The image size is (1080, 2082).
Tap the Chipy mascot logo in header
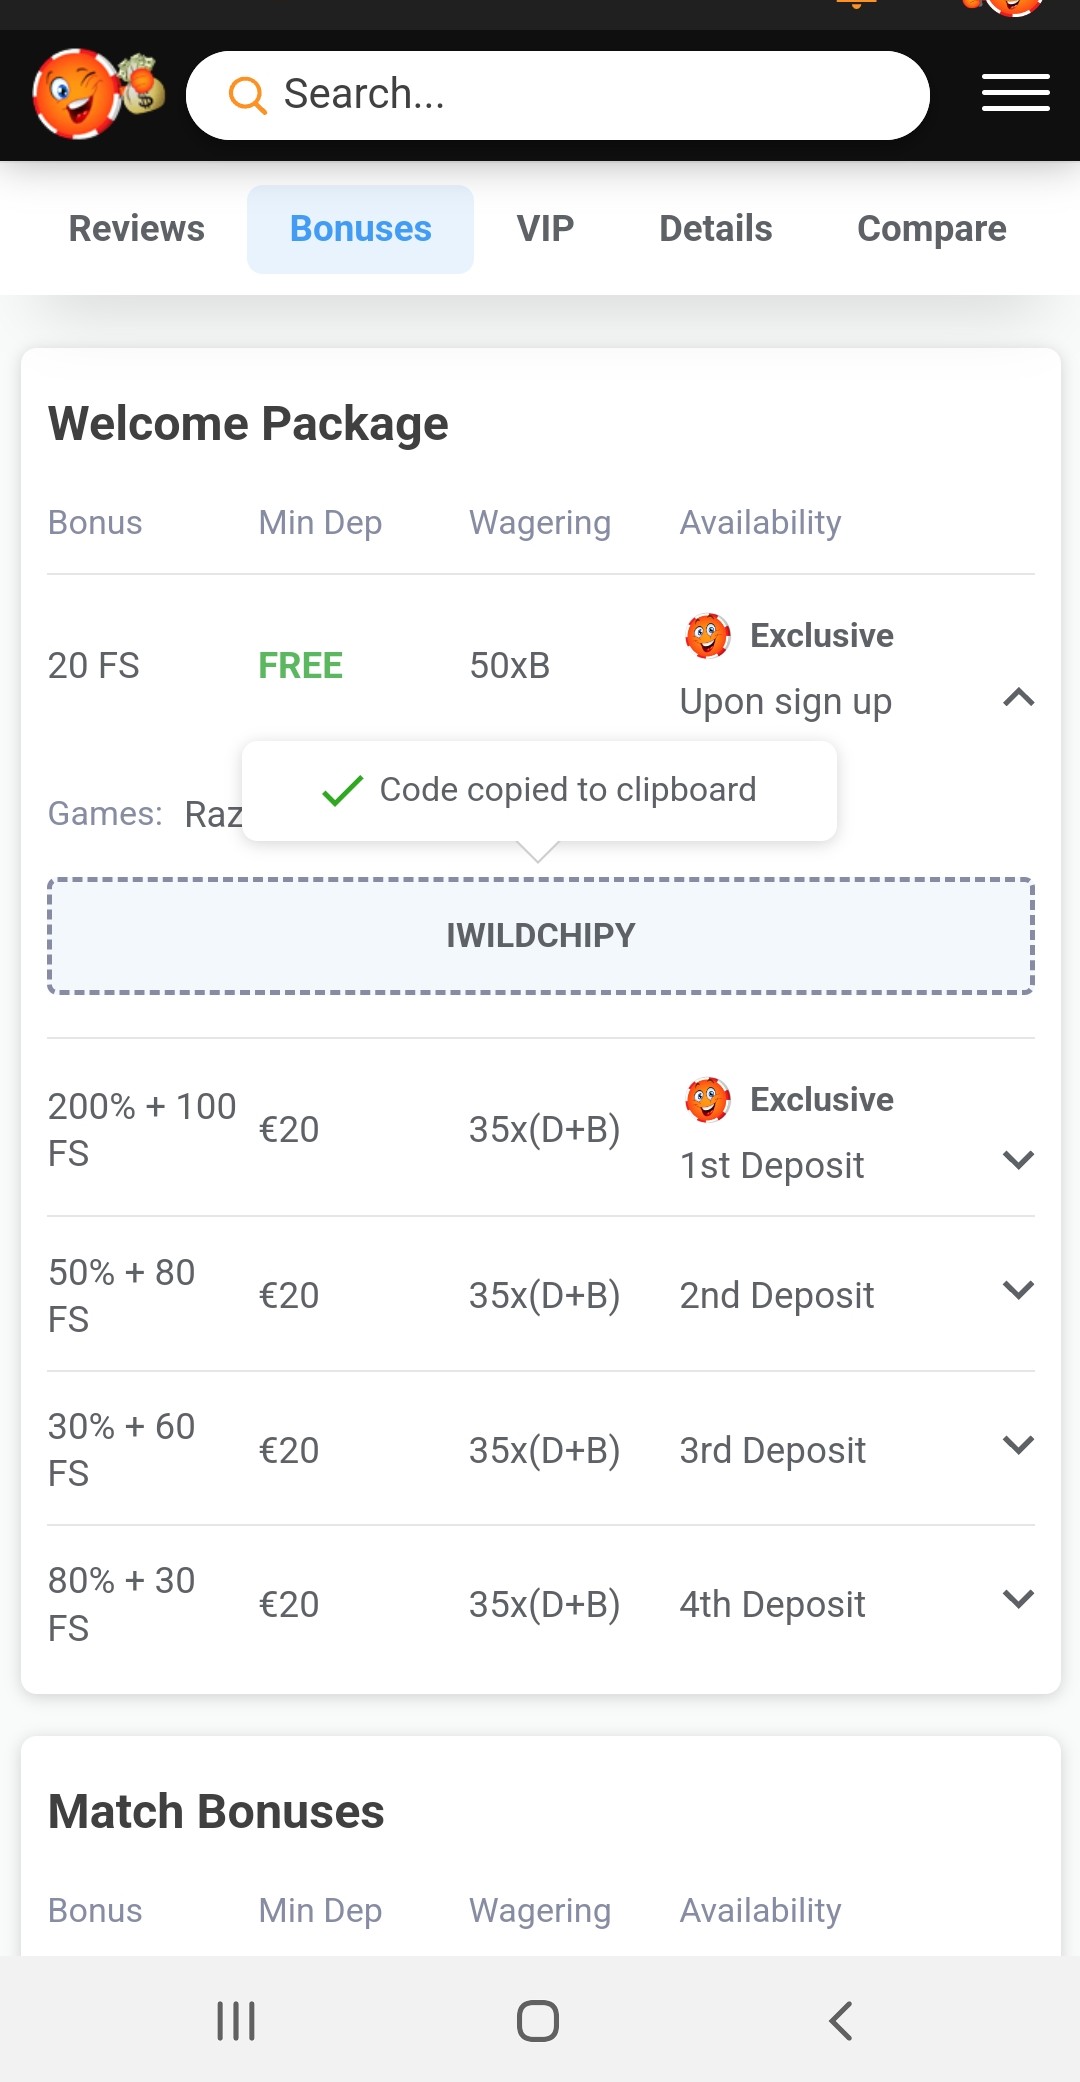pos(97,94)
